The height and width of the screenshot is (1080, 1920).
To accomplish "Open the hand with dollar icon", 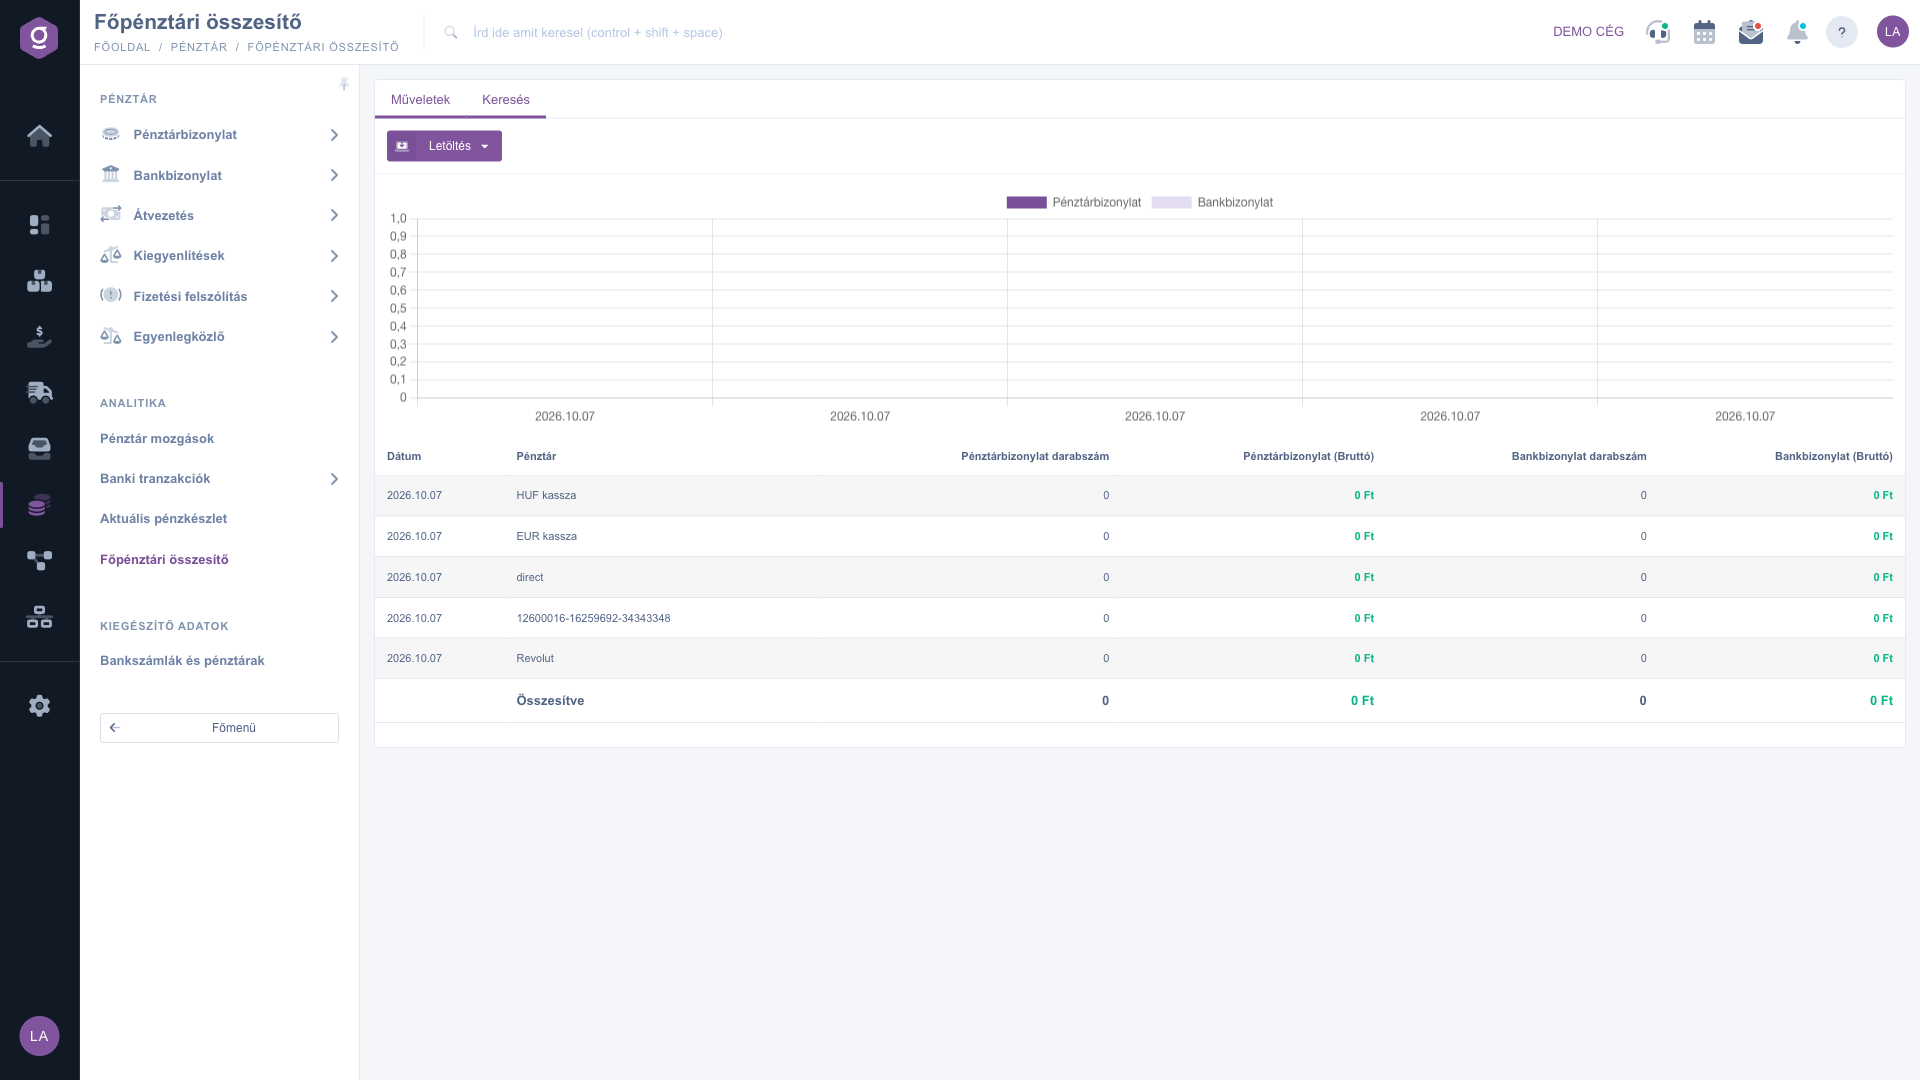I will (x=39, y=337).
